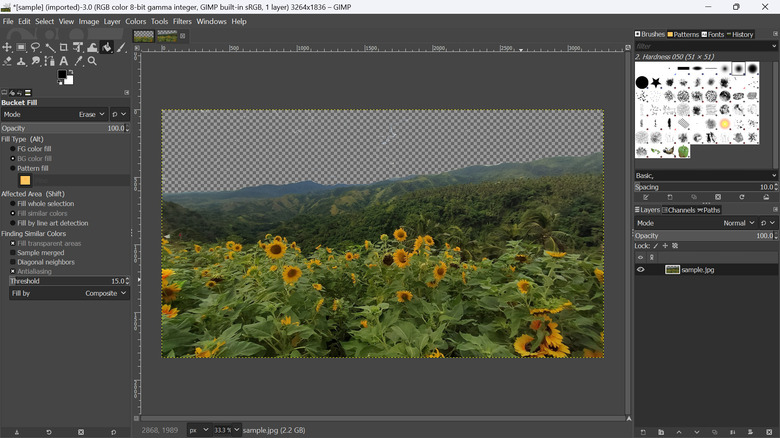The image size is (780, 438).
Task: Switch to the Patterns tab
Action: pos(683,34)
